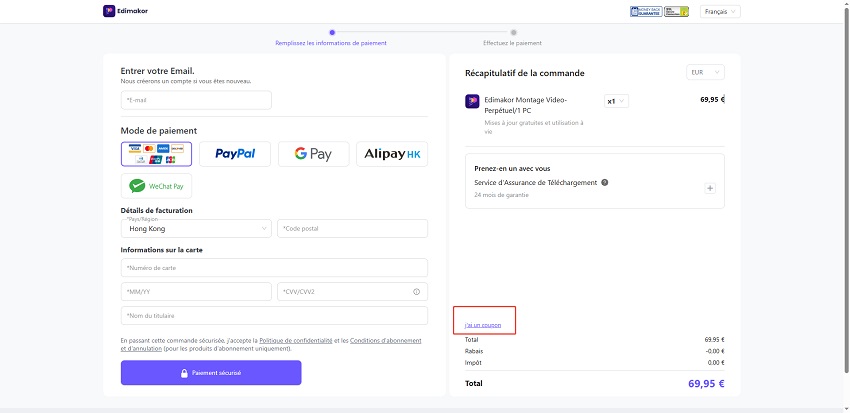The height and width of the screenshot is (413, 850).
Task: Add the download insurance service with plus icon
Action: (x=710, y=188)
